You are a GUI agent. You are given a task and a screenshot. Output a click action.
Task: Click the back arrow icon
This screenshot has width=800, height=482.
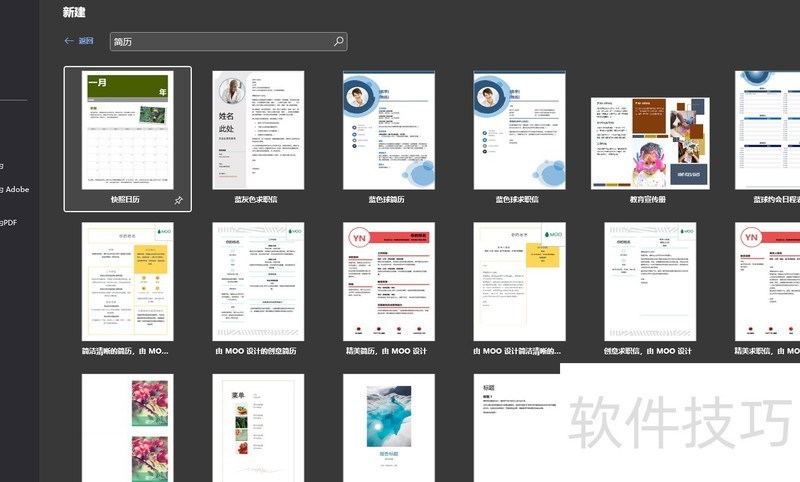(x=69, y=41)
